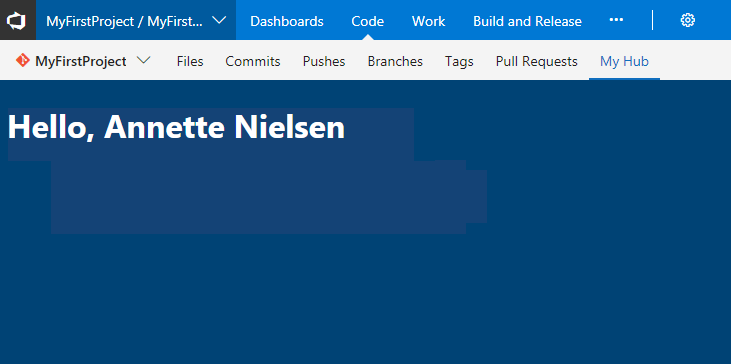View the Pushes tab

pyautogui.click(x=324, y=62)
